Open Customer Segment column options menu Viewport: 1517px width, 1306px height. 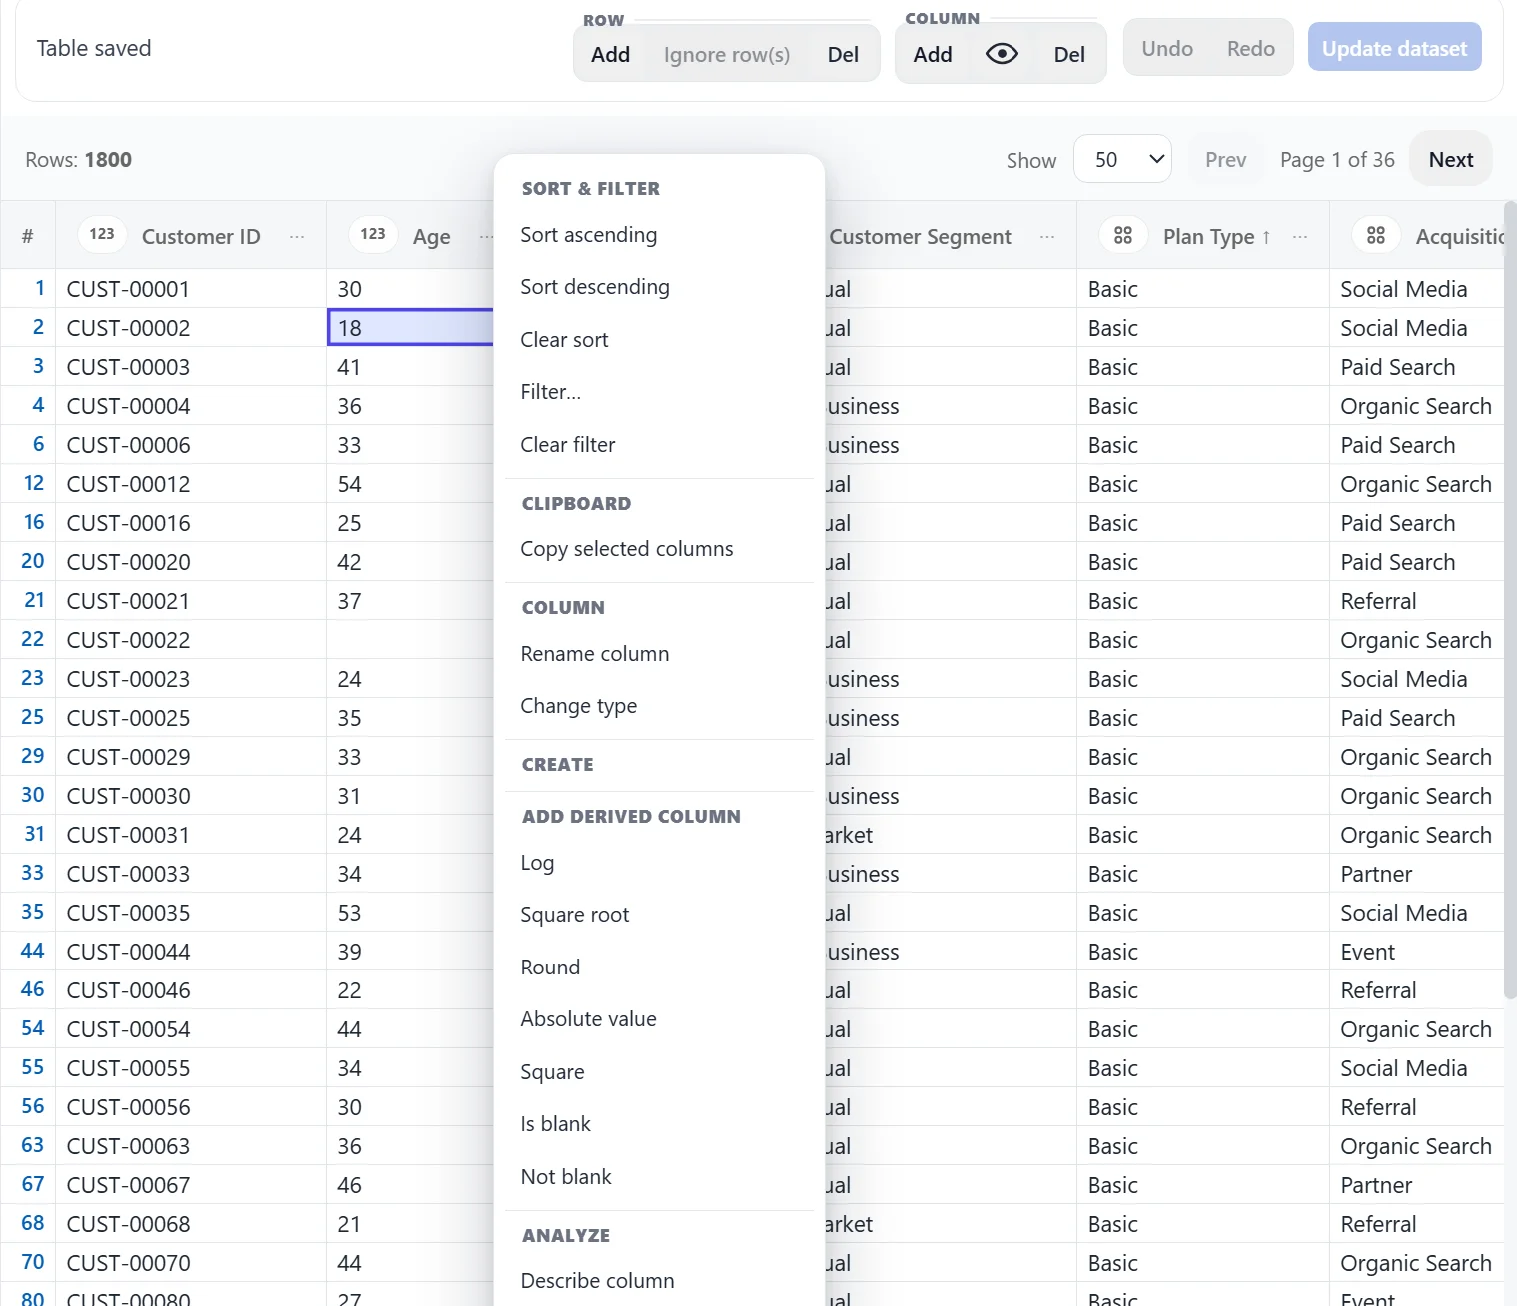click(x=1047, y=236)
